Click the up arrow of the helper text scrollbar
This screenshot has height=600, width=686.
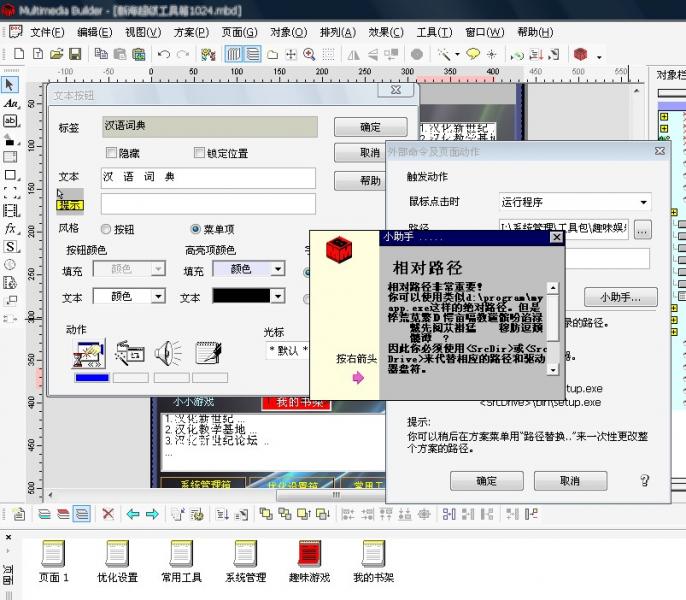[553, 288]
